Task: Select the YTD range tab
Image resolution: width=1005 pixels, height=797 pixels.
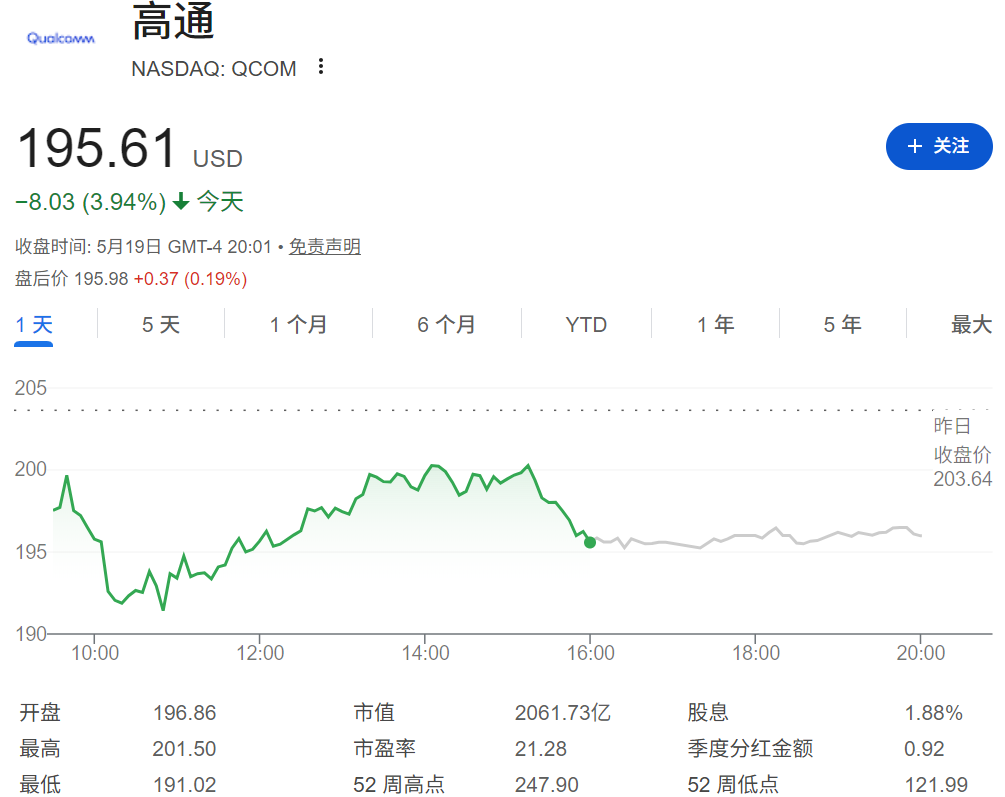Action: coord(586,324)
